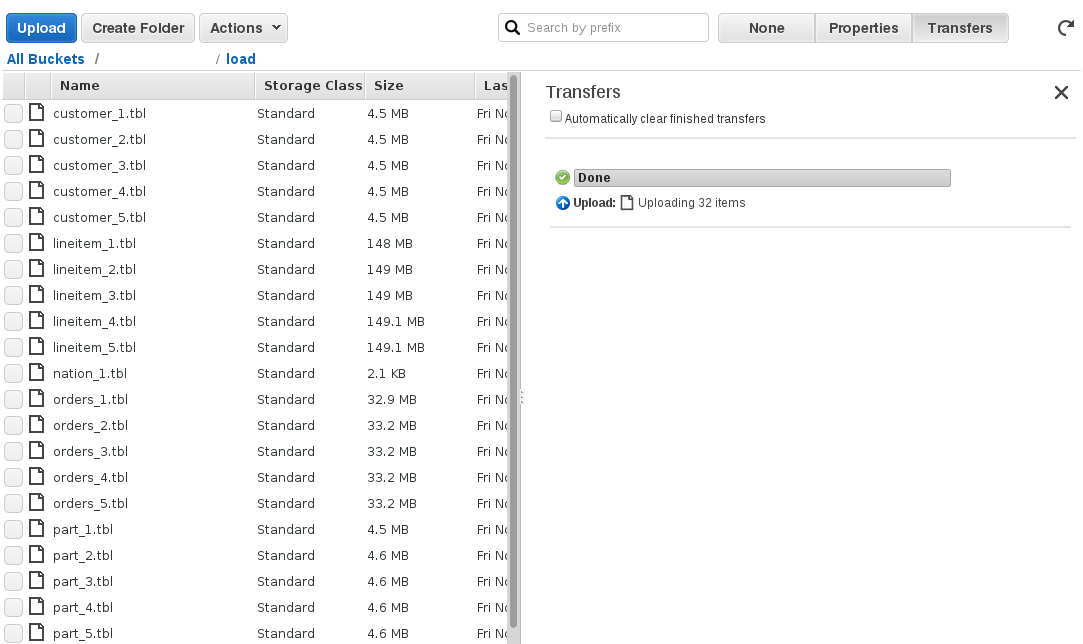
Task: Select the None view tab
Action: [x=766, y=28]
